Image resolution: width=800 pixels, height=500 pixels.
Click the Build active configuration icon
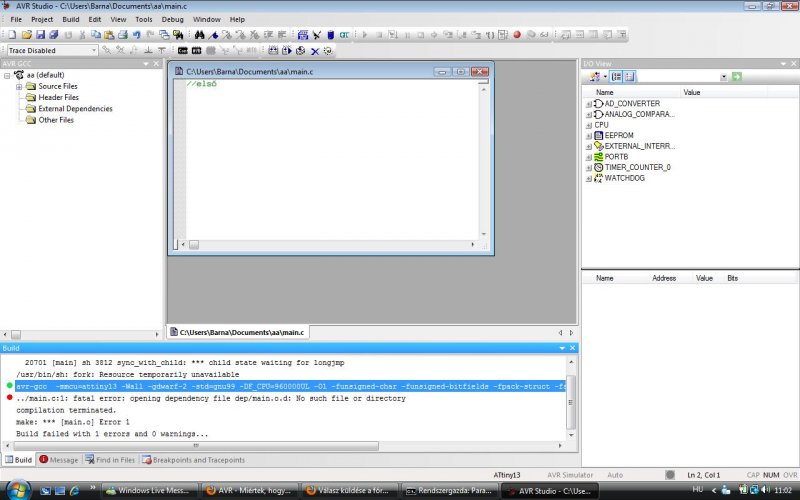(273, 51)
